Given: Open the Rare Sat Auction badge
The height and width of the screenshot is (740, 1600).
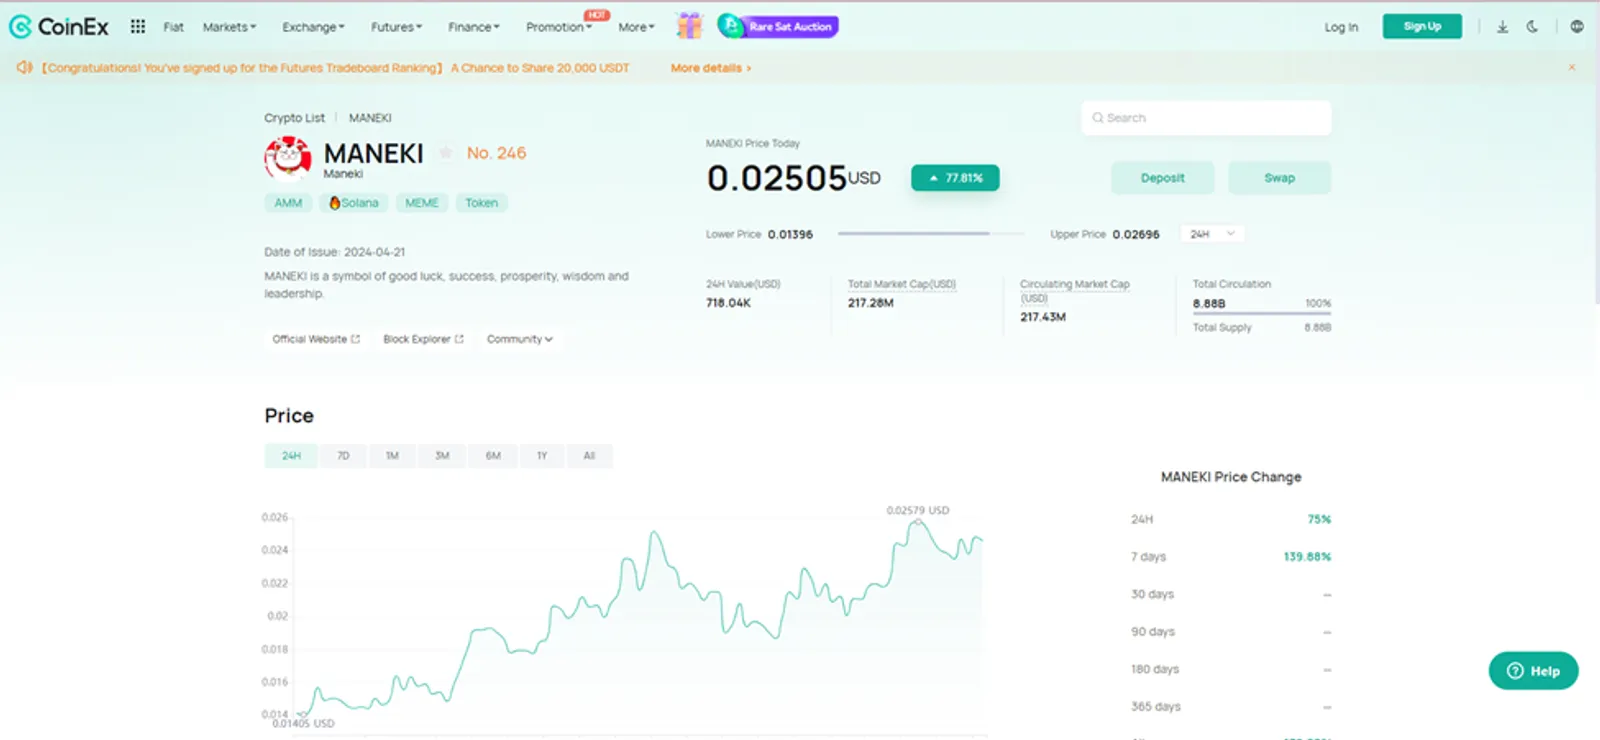Looking at the screenshot, I should [x=778, y=27].
